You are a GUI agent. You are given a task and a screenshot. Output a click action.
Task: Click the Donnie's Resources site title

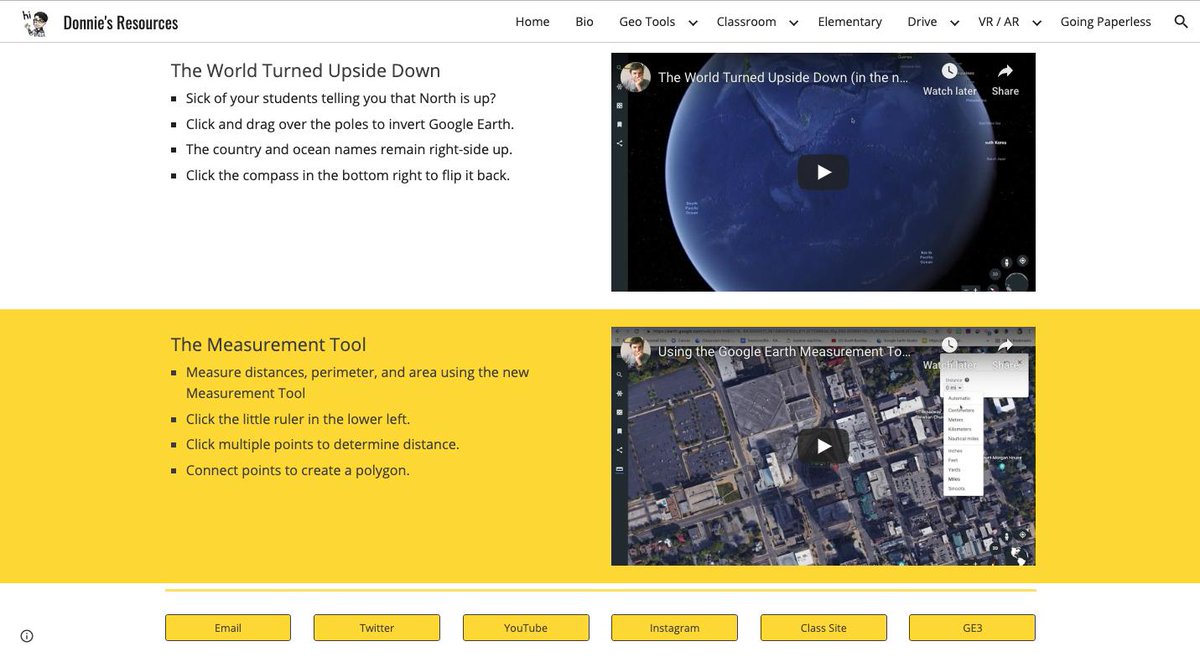click(120, 22)
